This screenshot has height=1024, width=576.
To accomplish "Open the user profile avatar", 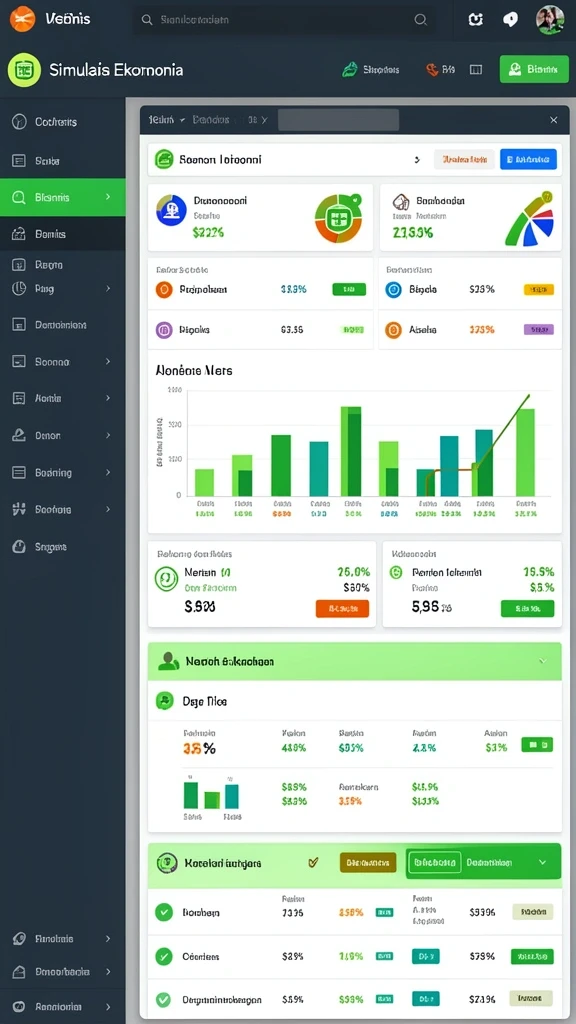I will (x=550, y=20).
